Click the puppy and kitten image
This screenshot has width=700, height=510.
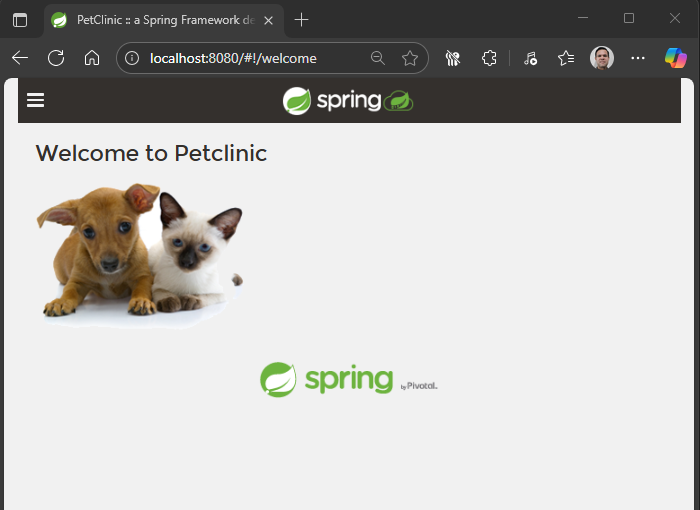[140, 256]
